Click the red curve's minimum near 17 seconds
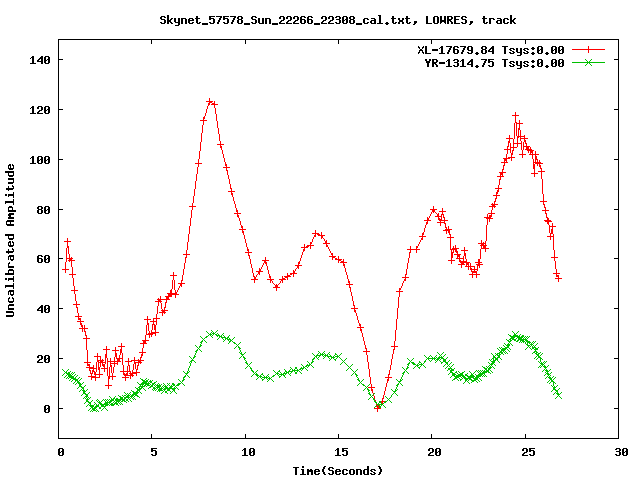This screenshot has width=640, height=480. point(377,408)
